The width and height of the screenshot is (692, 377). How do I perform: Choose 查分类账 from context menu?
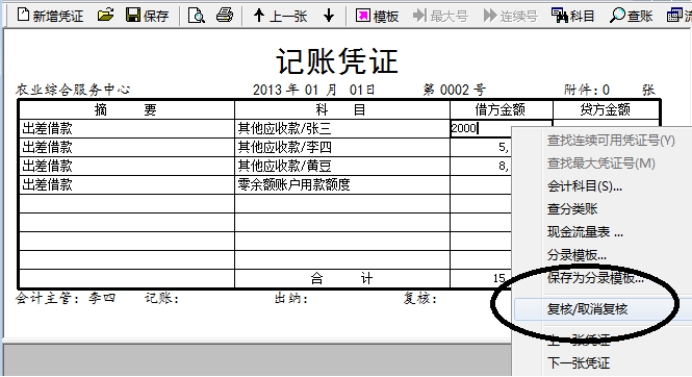pos(572,209)
